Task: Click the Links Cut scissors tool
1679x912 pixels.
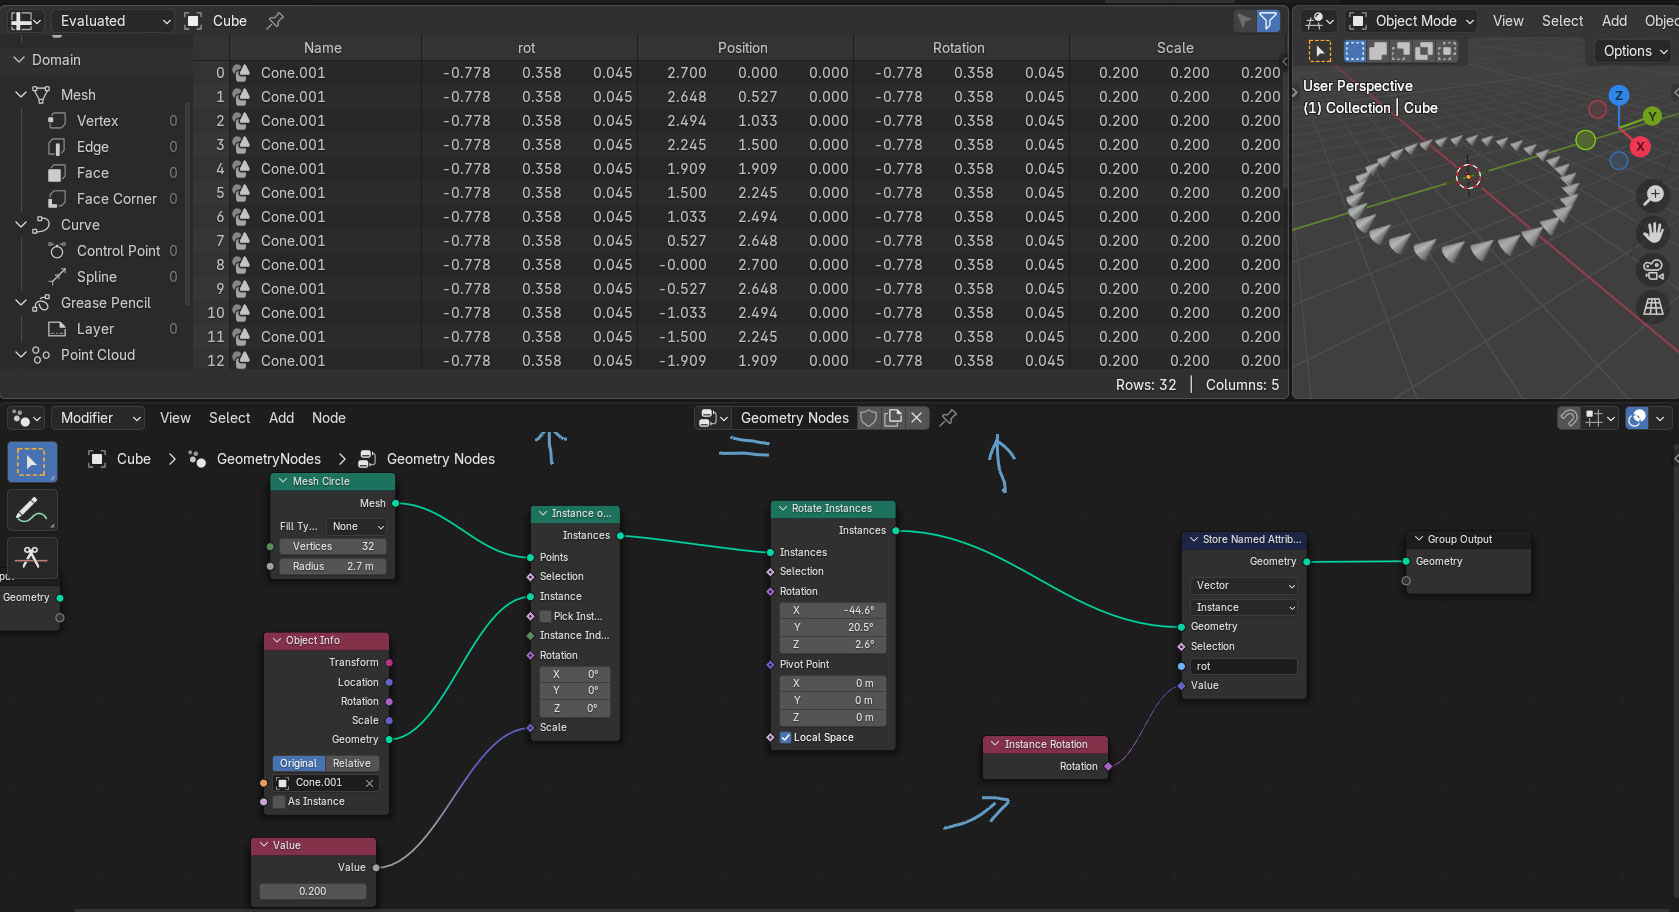Action: [x=32, y=557]
